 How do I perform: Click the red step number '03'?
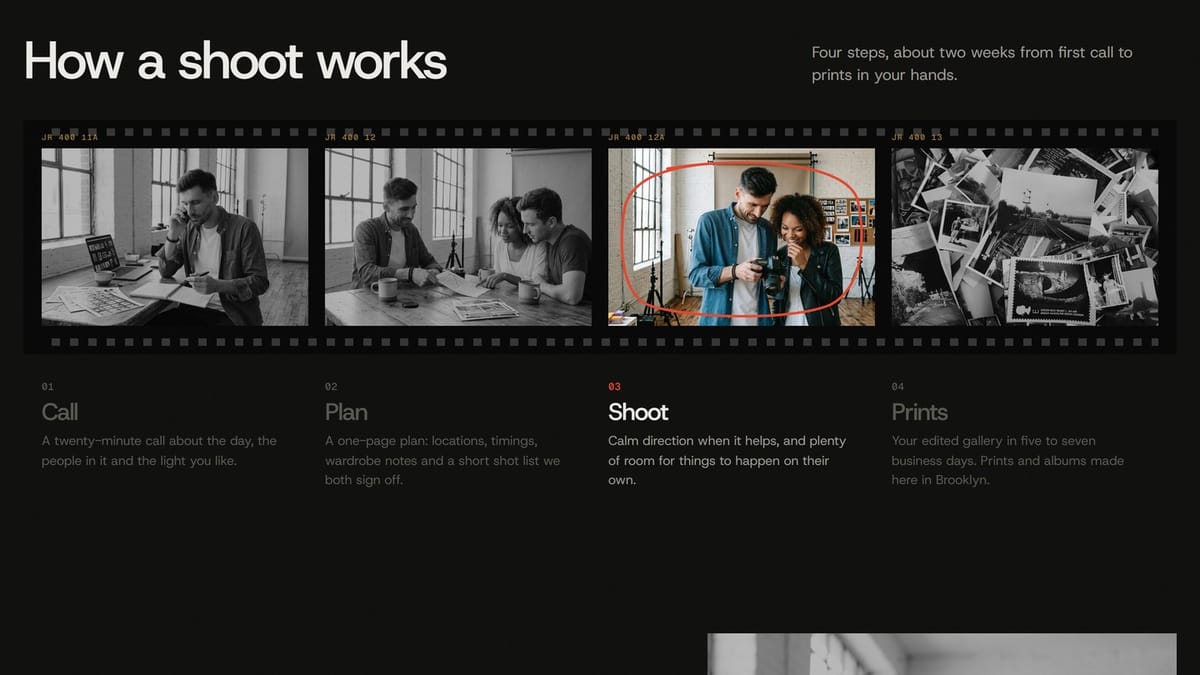point(614,387)
